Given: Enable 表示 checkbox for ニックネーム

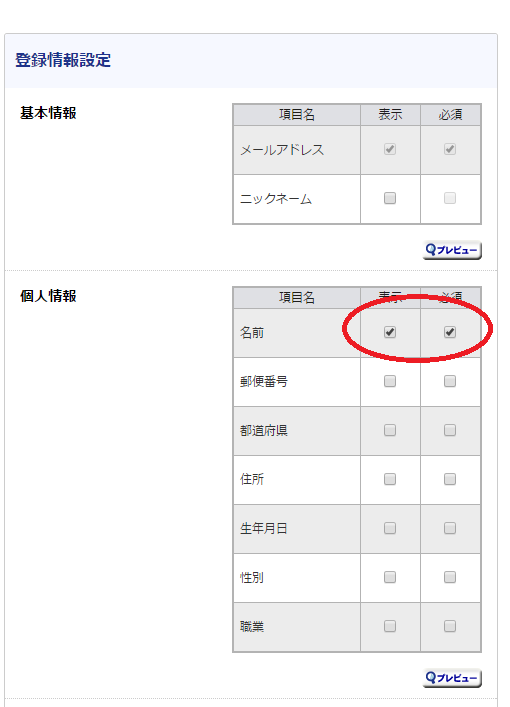Looking at the screenshot, I should click(390, 198).
